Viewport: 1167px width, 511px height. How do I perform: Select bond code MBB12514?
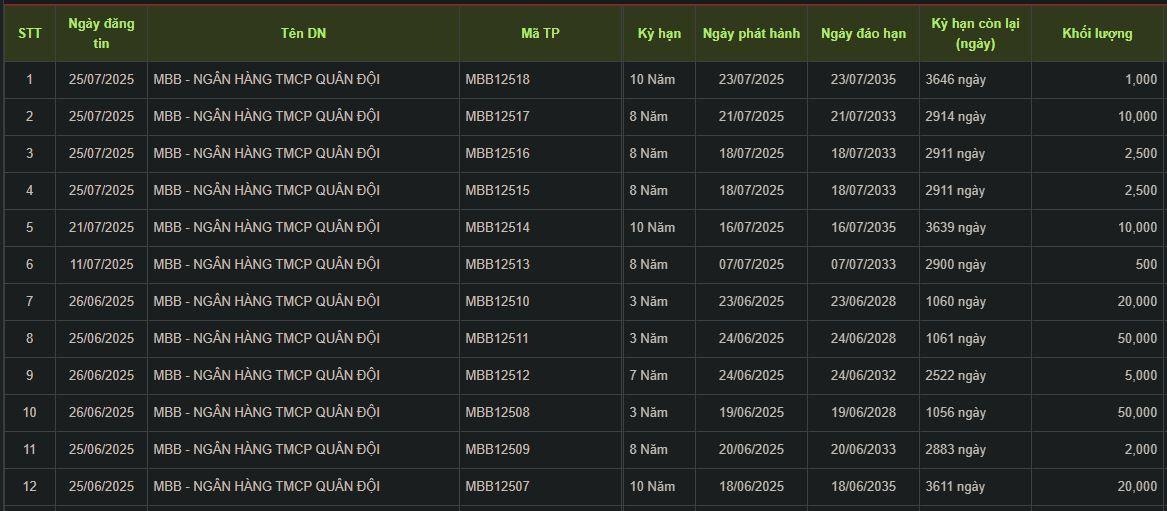[x=498, y=228]
